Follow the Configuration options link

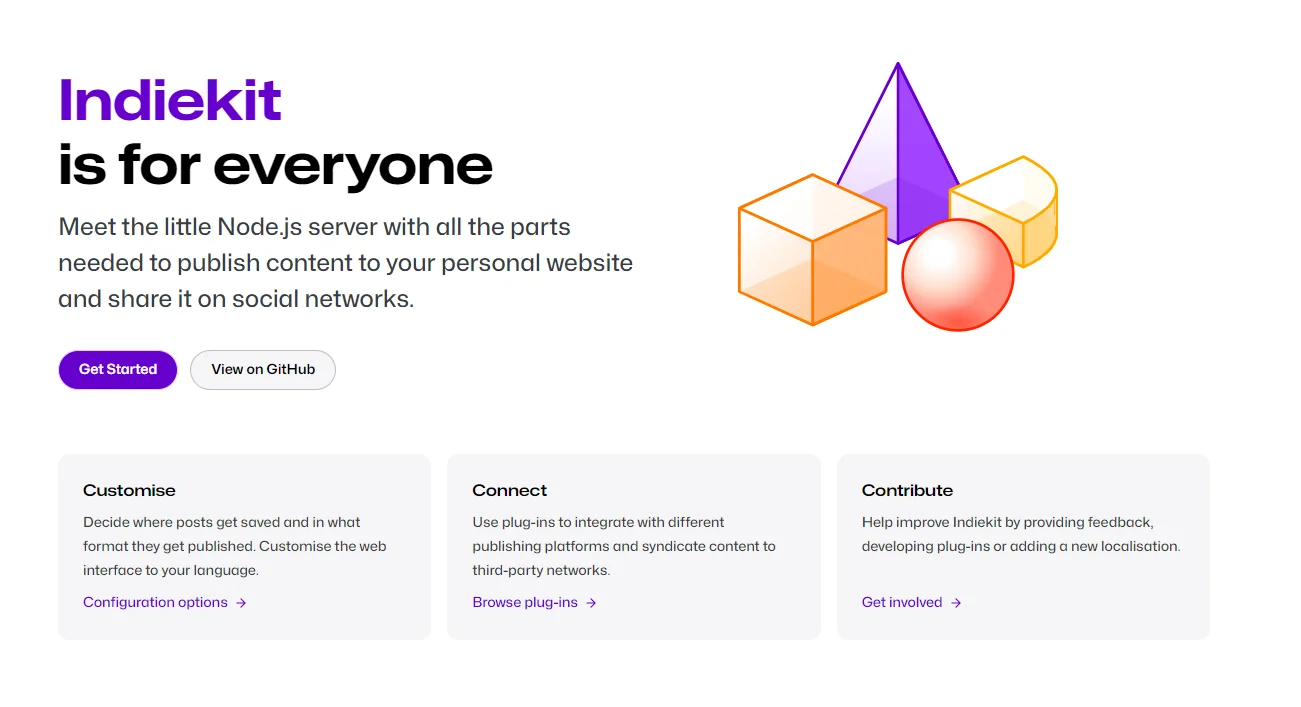click(x=155, y=602)
